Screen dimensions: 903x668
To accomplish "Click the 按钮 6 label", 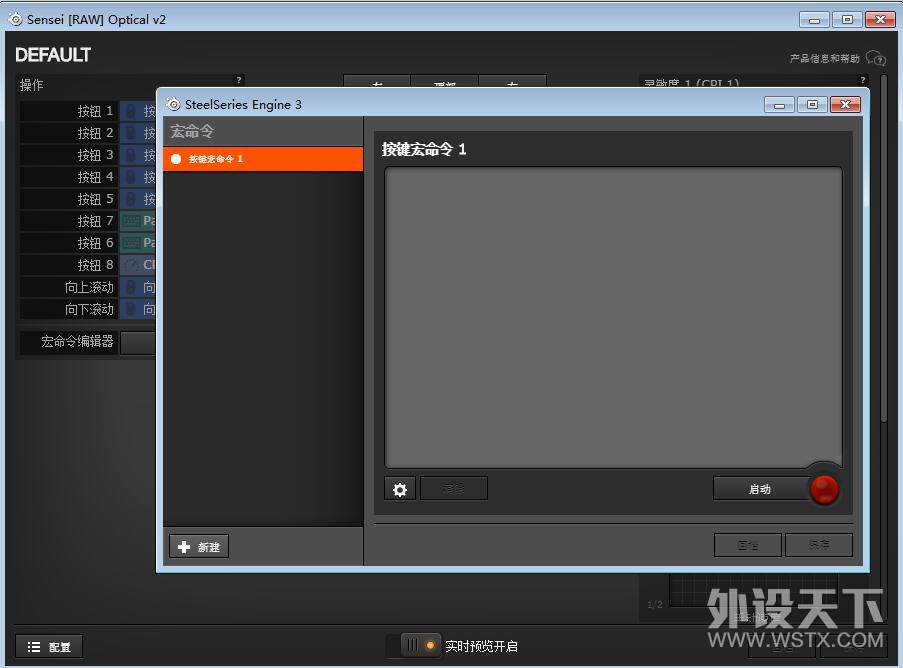I will (x=95, y=243).
